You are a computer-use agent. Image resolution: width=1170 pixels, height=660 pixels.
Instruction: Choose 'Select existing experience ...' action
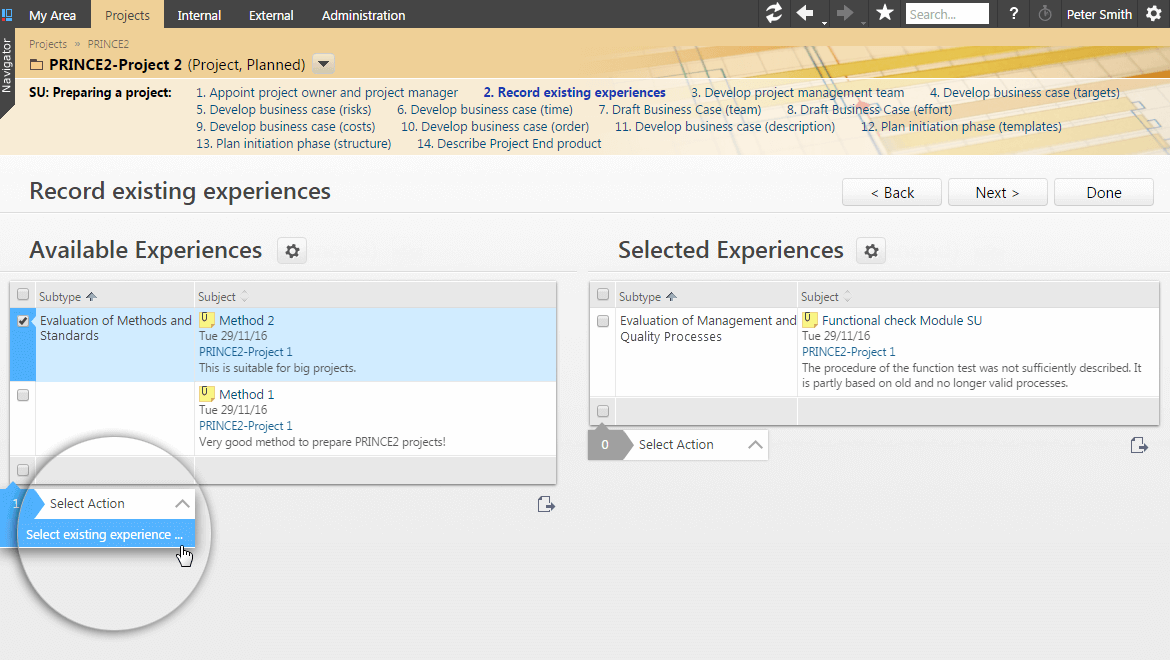[x=104, y=535]
